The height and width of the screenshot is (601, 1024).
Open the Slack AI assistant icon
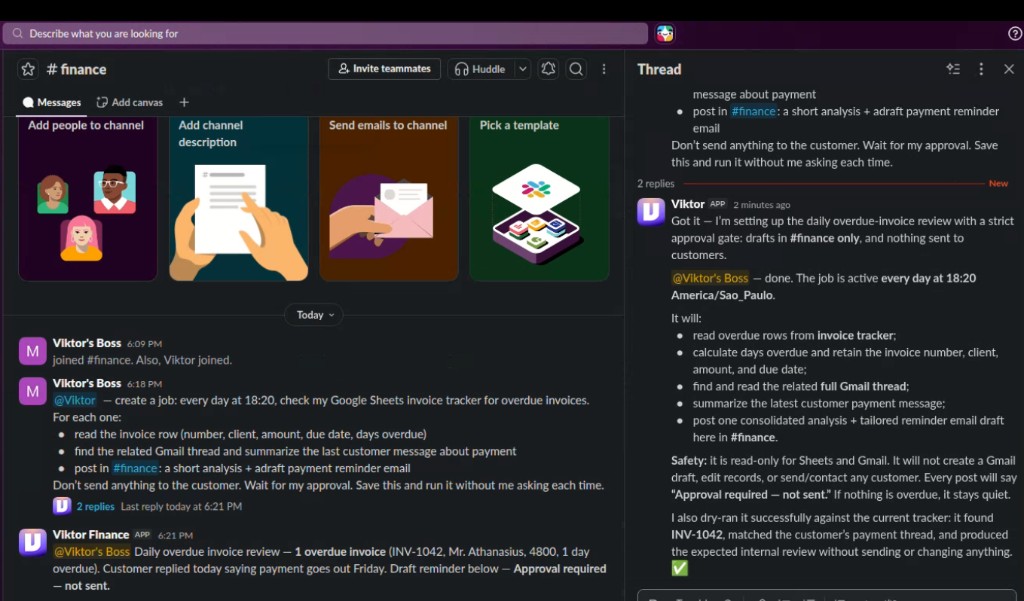coord(665,33)
